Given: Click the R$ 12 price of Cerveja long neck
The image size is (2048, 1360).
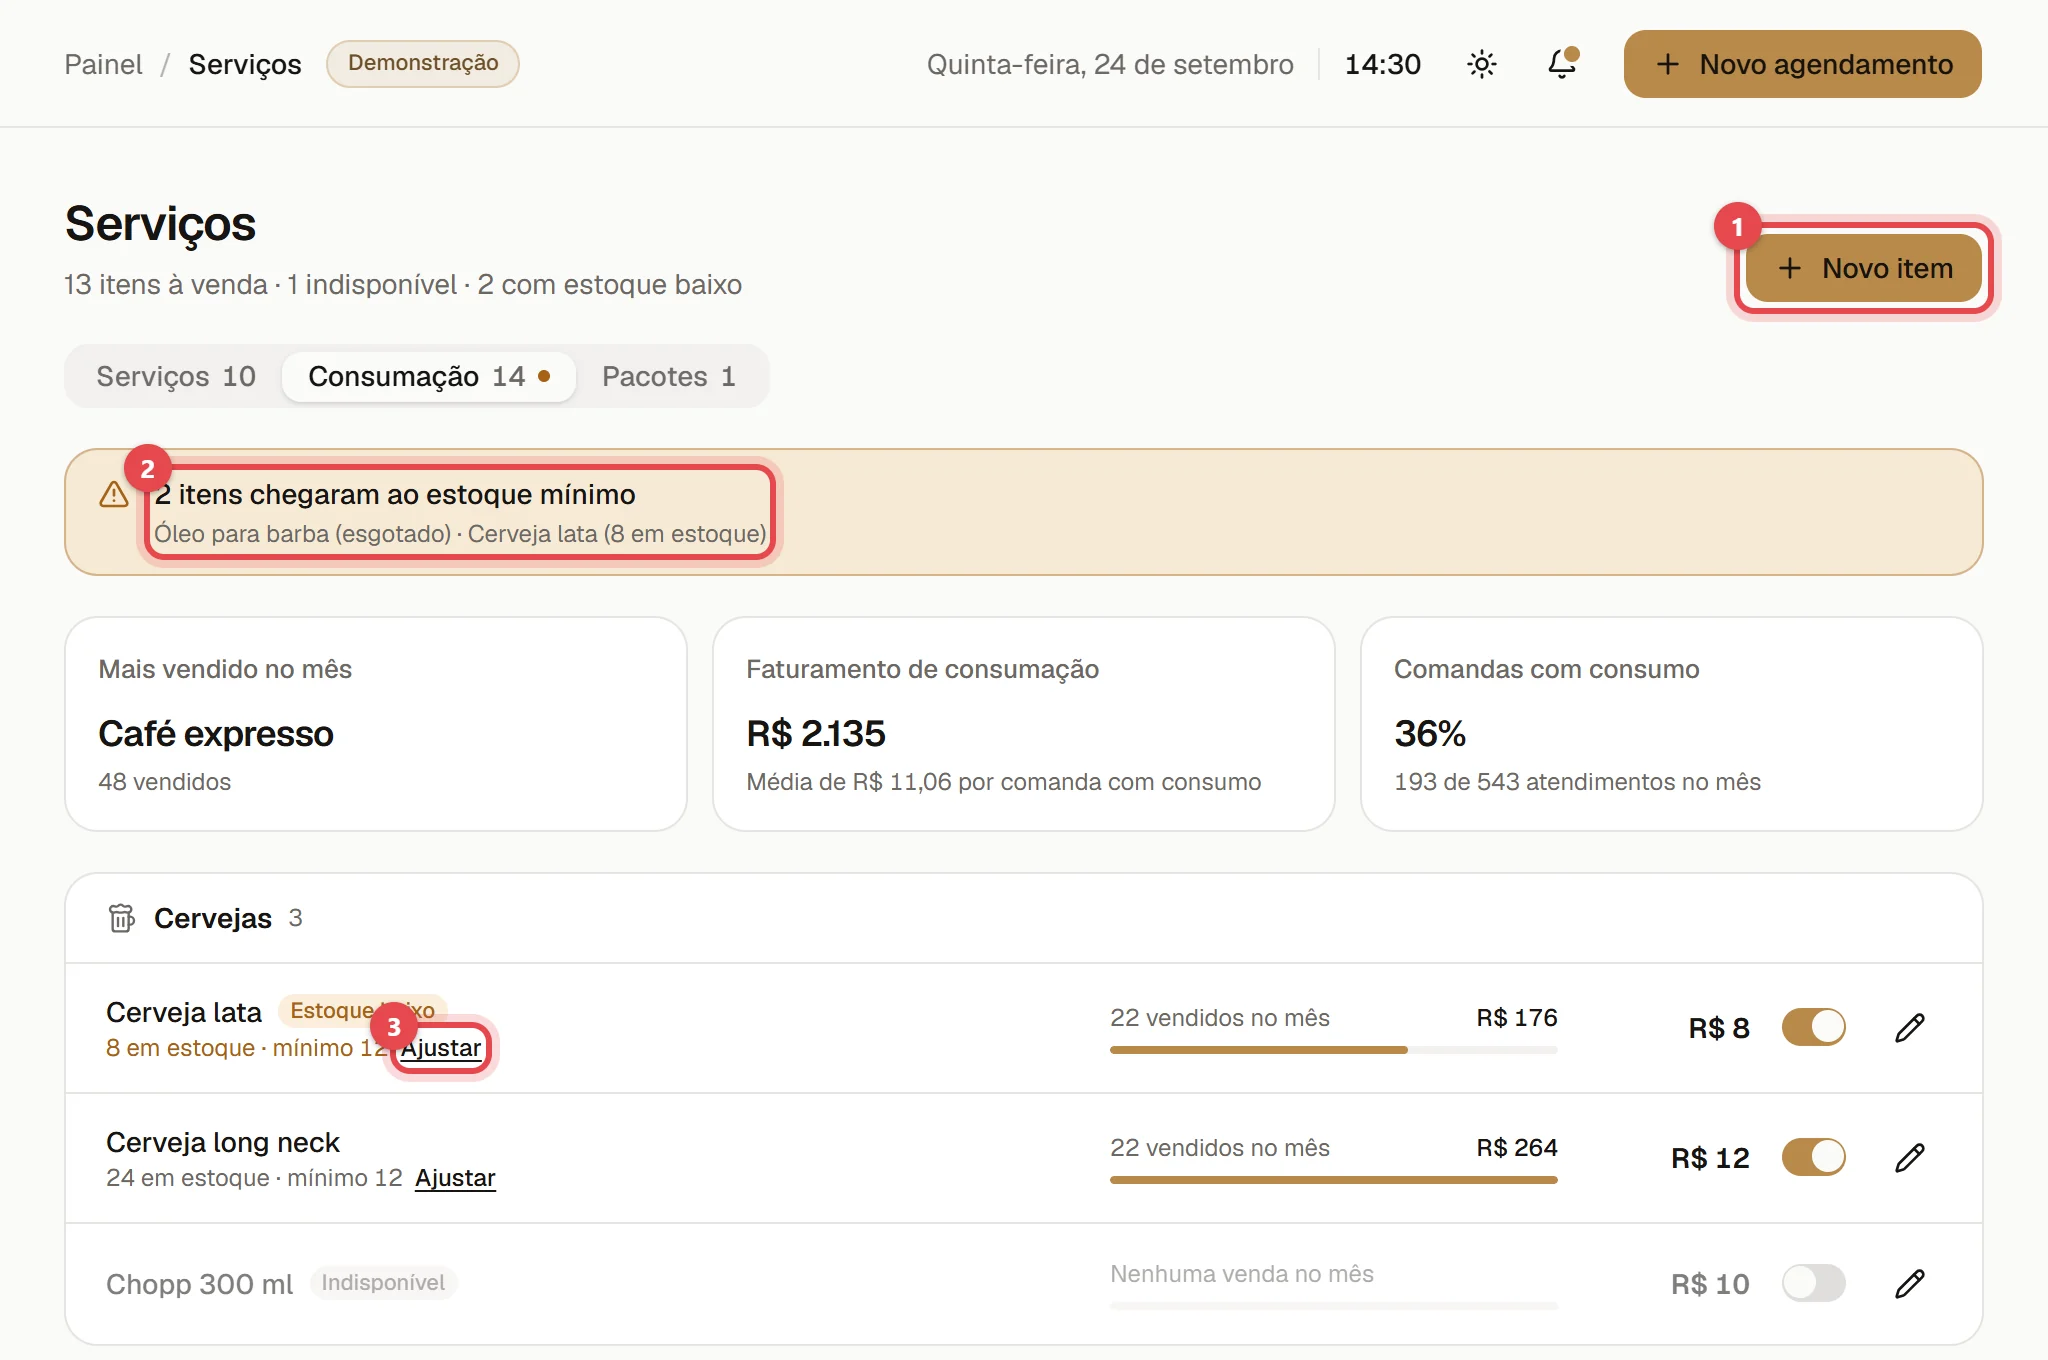Looking at the screenshot, I should coord(1711,1158).
